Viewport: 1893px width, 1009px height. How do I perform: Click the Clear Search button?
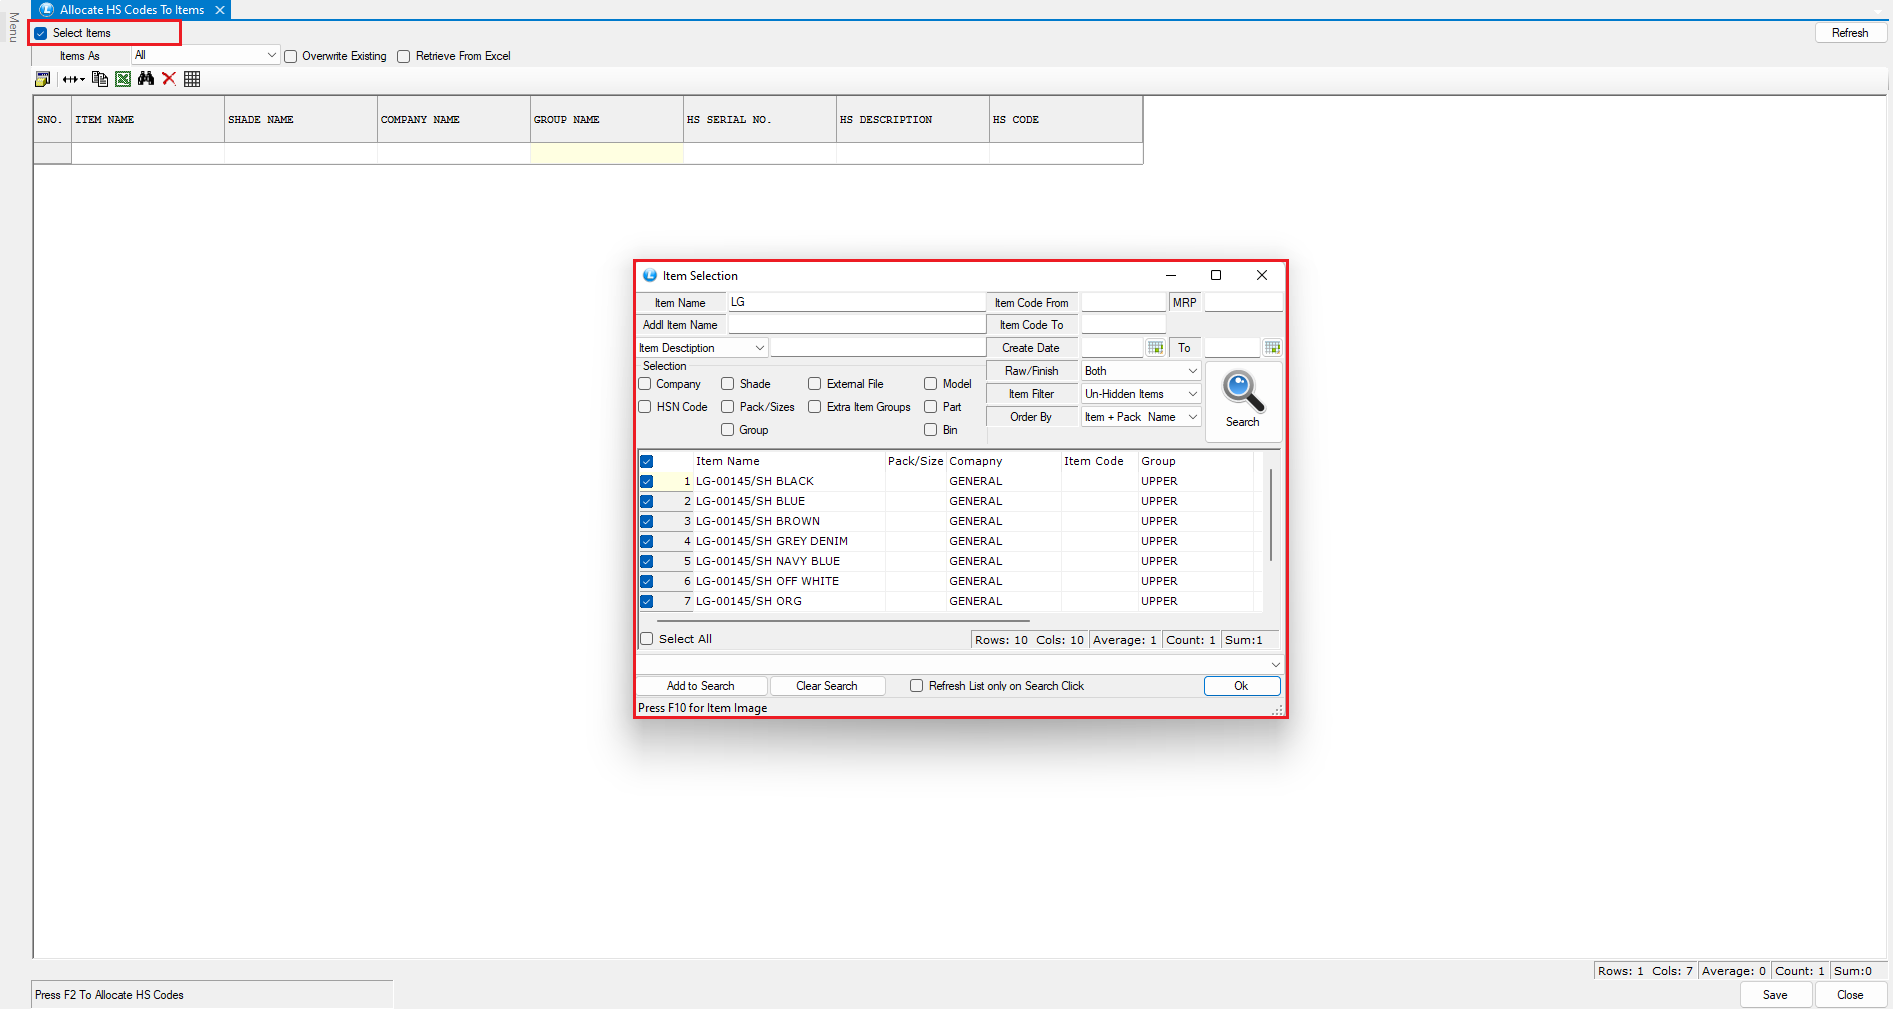[827, 686]
